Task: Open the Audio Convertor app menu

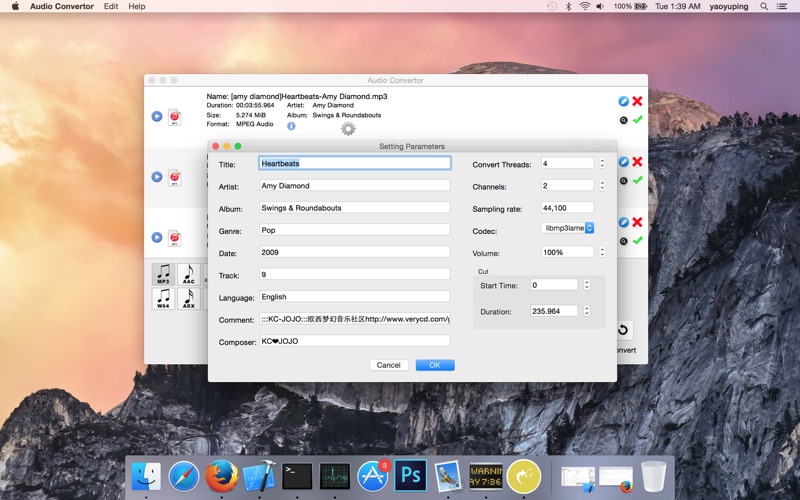Action: (x=62, y=6)
